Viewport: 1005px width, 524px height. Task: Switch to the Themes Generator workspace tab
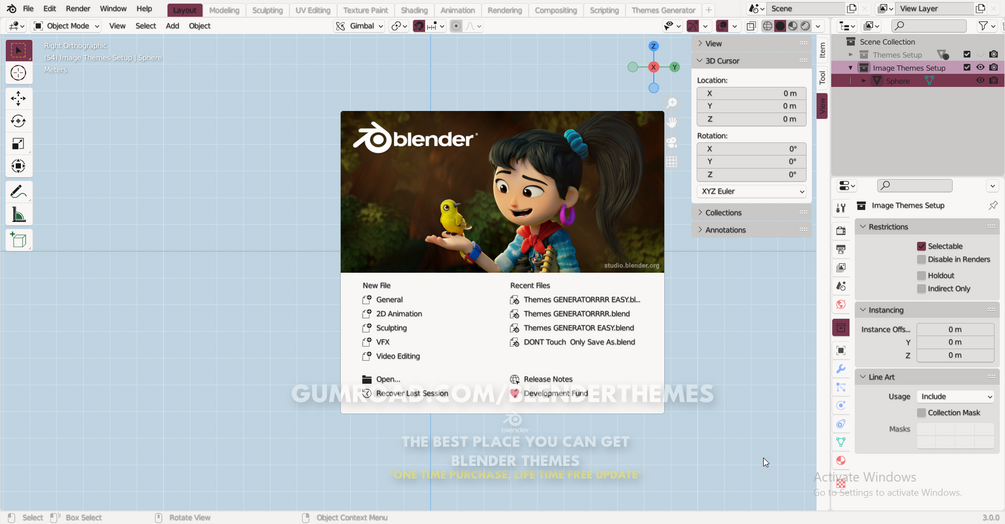click(663, 10)
